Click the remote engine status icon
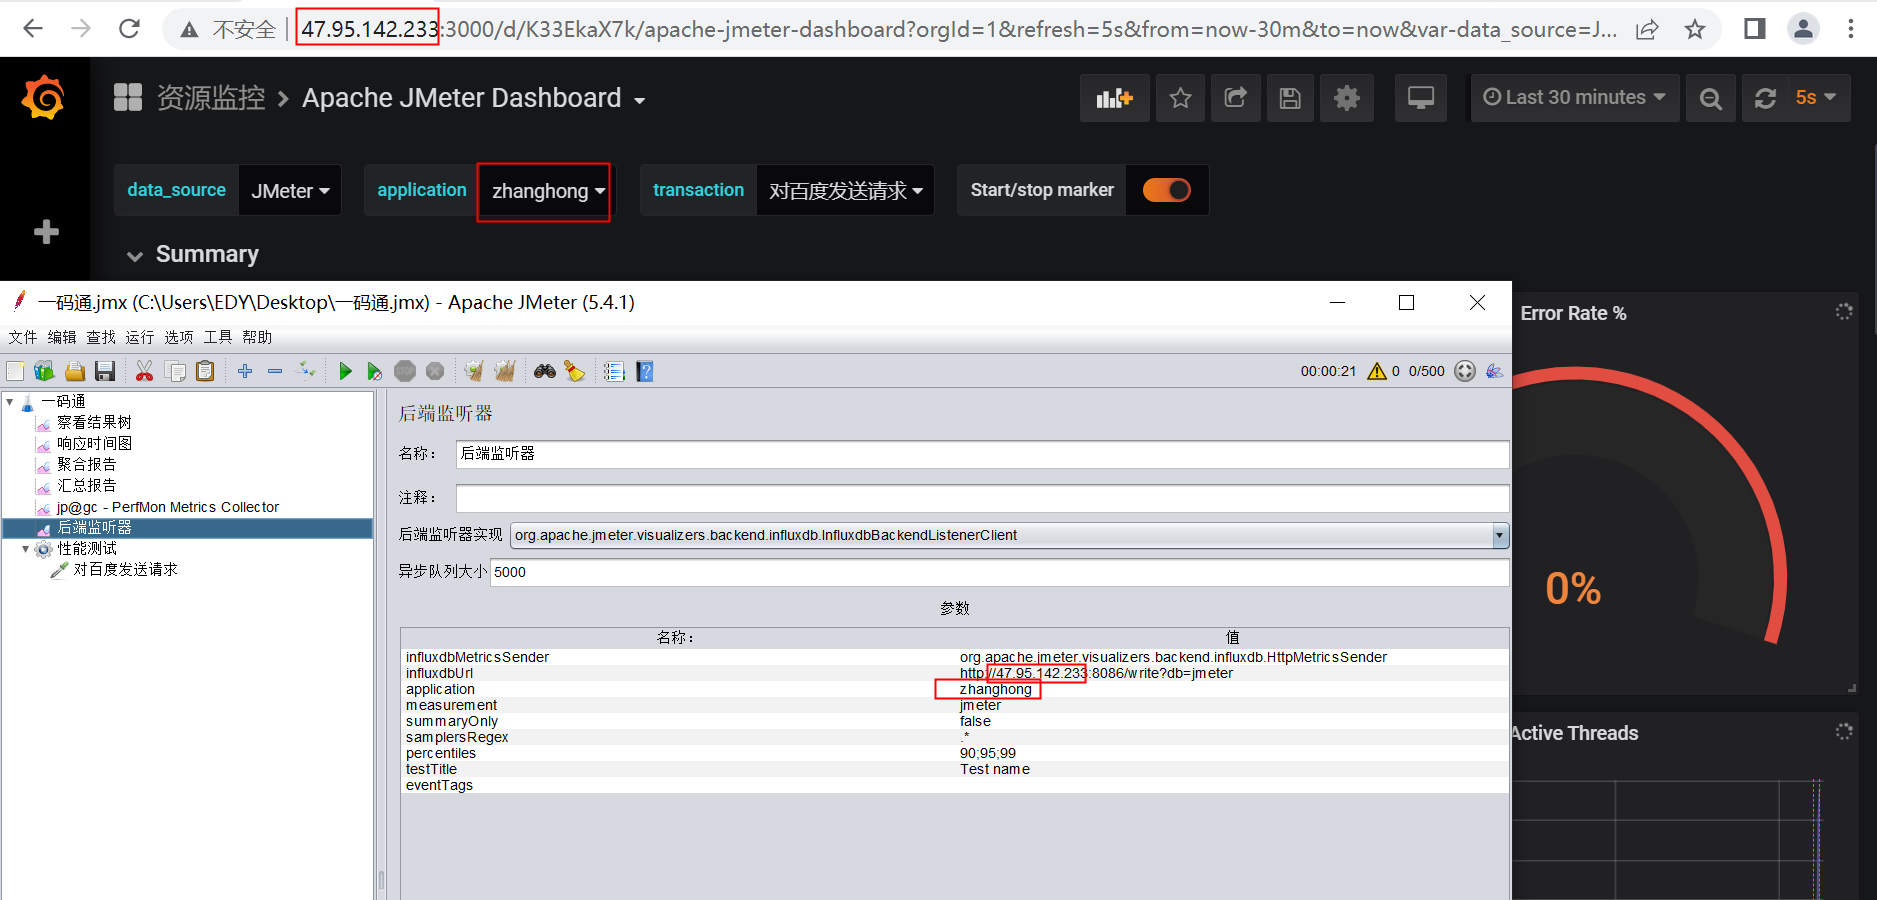1877x900 pixels. [1465, 371]
